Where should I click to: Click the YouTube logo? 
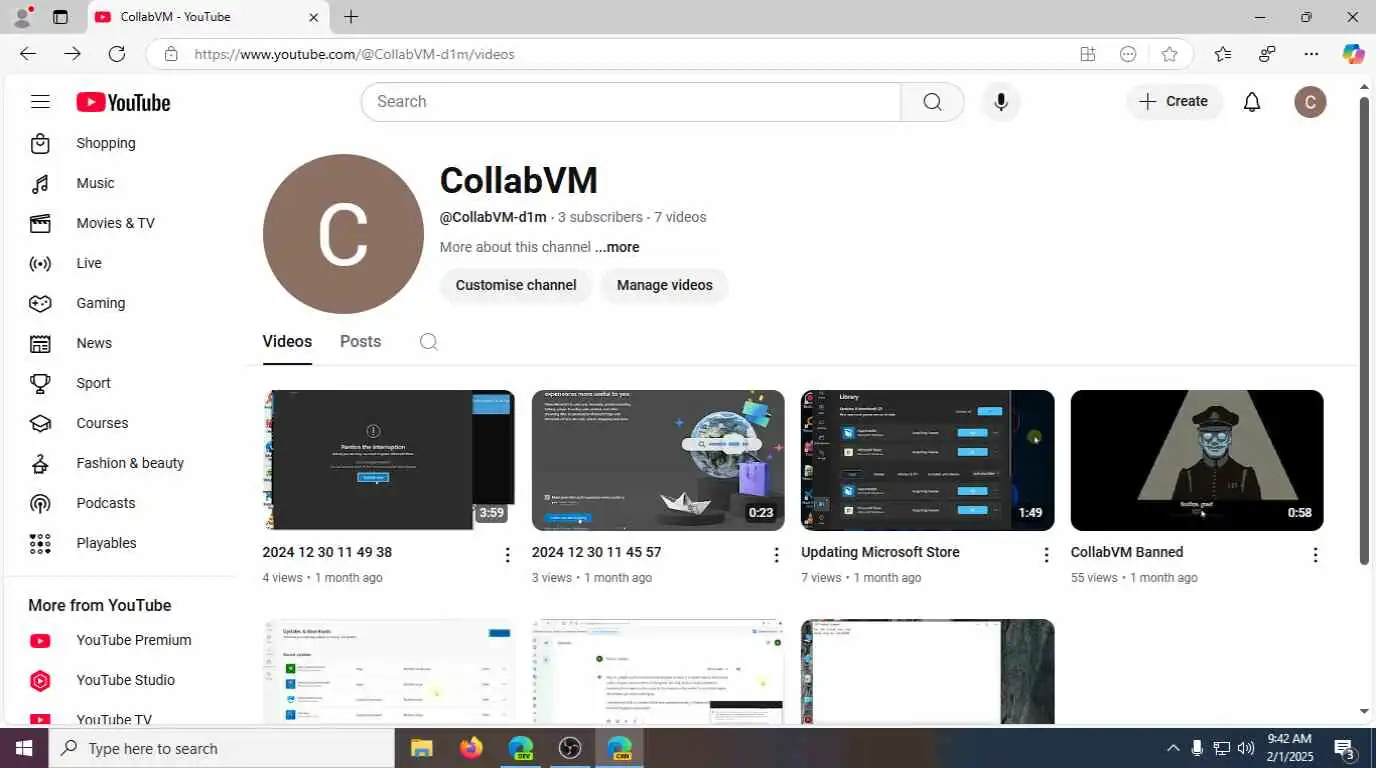(123, 102)
